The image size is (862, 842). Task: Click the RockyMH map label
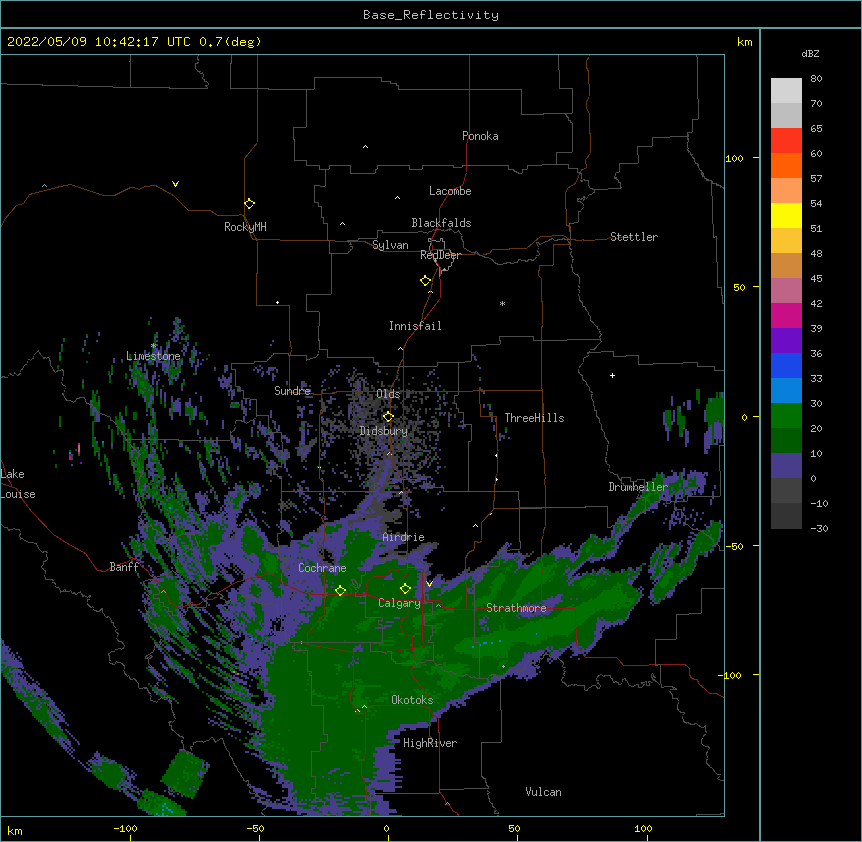(245, 226)
